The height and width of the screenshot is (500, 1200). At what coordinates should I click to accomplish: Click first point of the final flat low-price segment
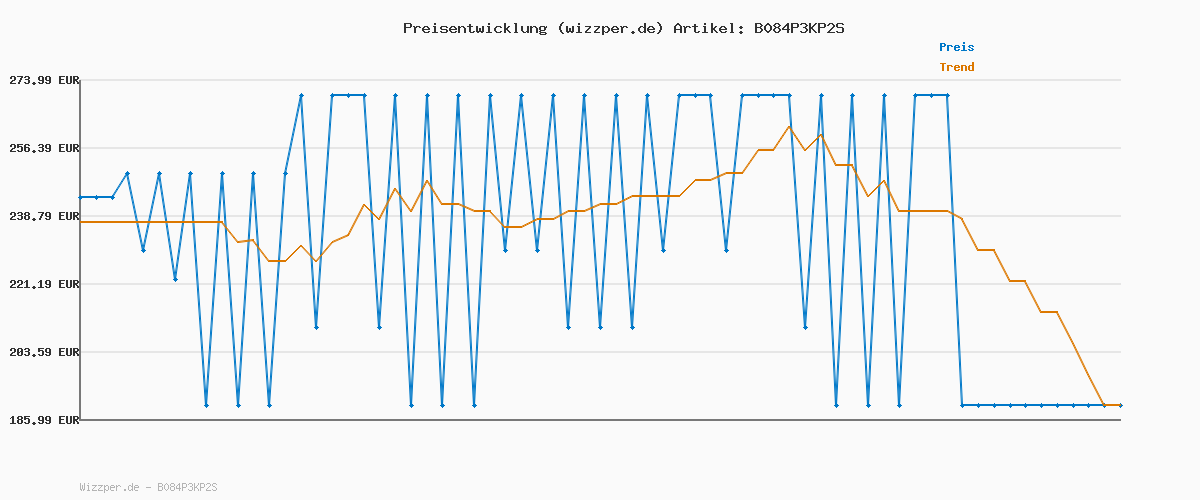coord(962,405)
